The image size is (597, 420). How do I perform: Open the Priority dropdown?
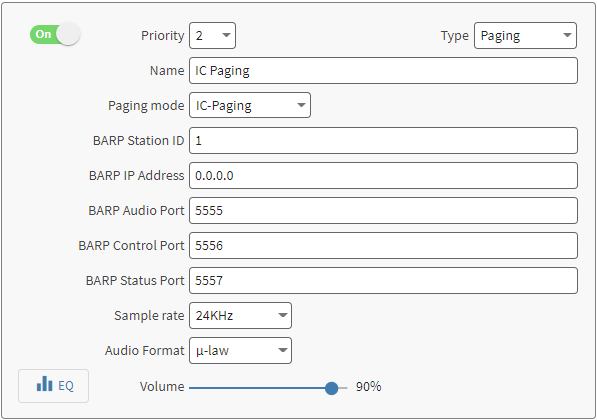click(212, 35)
